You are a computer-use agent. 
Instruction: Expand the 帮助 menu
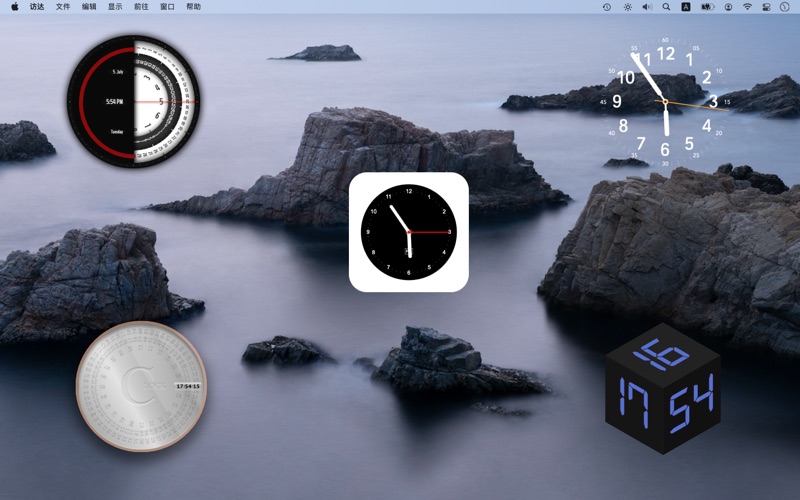click(x=193, y=7)
